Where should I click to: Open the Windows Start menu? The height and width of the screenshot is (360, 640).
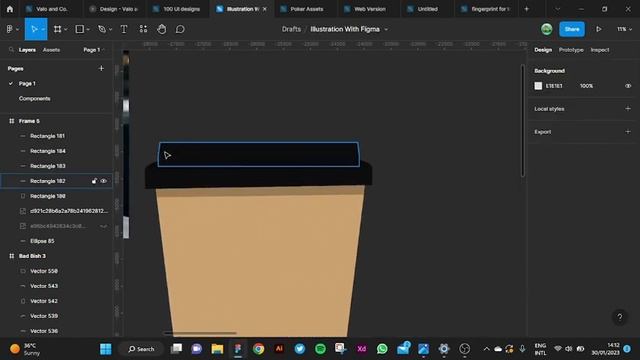point(105,349)
